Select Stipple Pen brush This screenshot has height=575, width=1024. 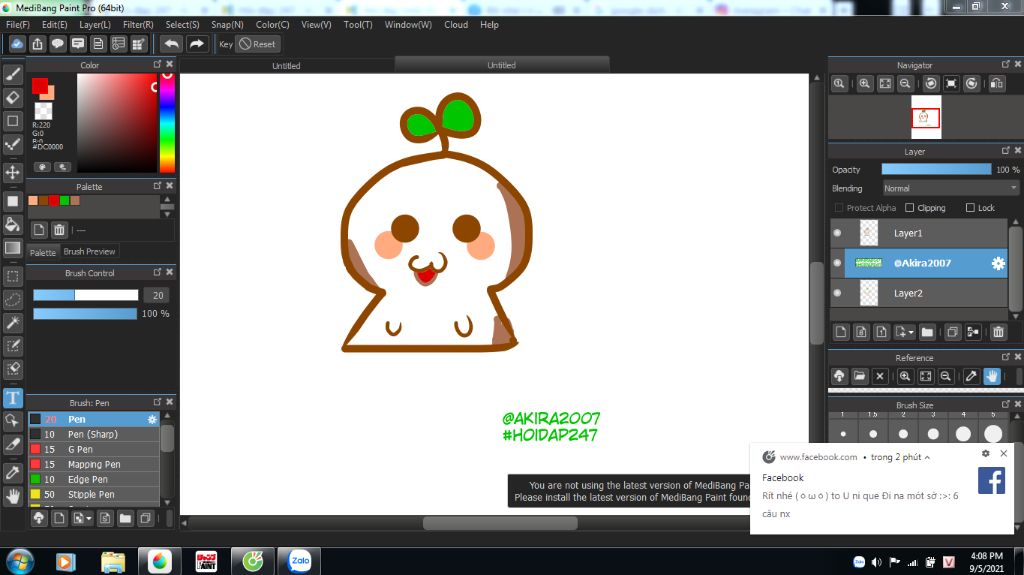click(x=93, y=495)
